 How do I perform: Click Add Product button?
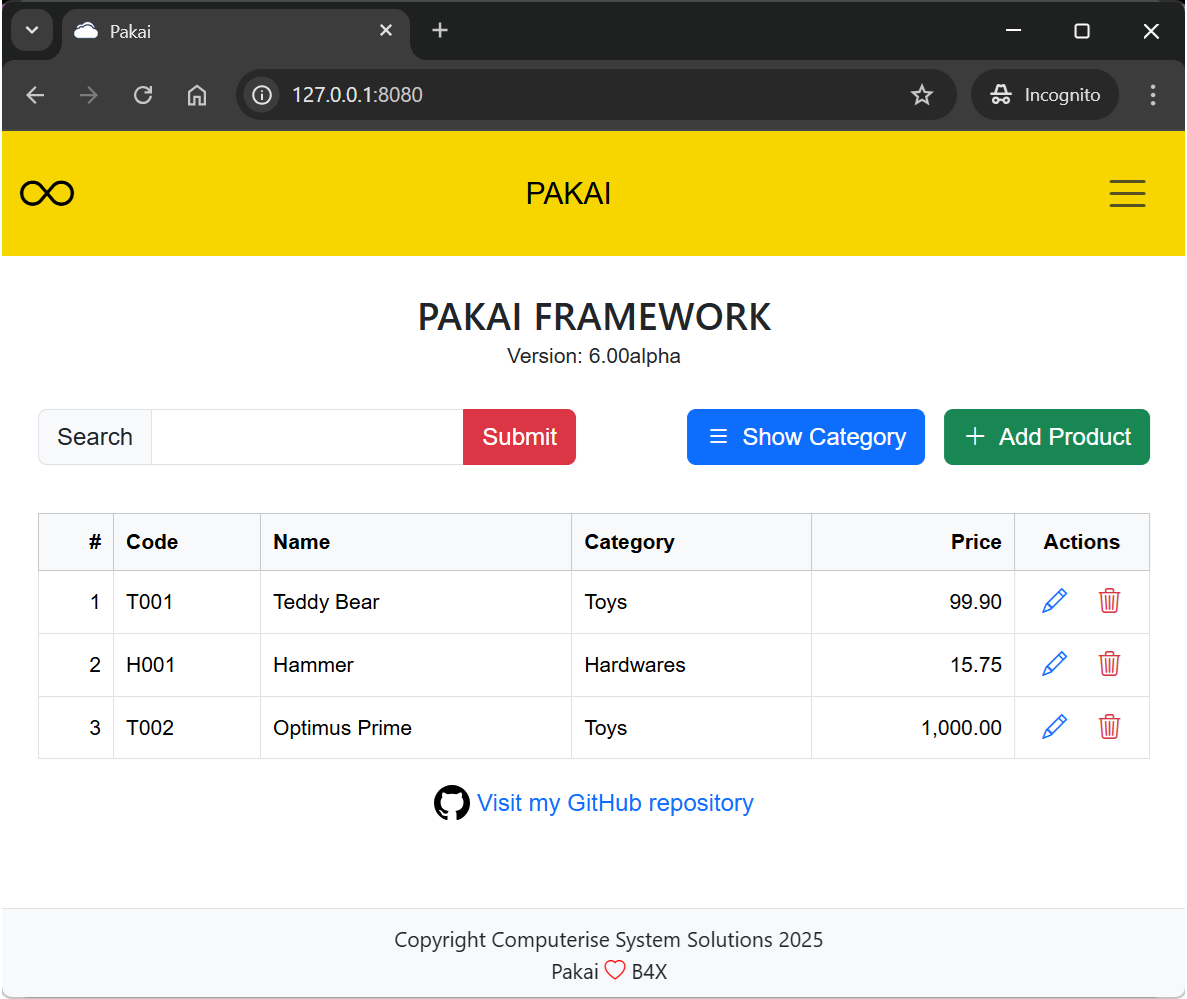1046,437
